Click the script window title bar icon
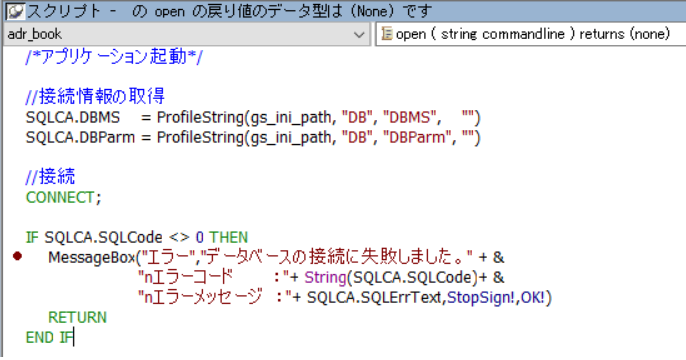The height and width of the screenshot is (360, 686). click(x=15, y=11)
